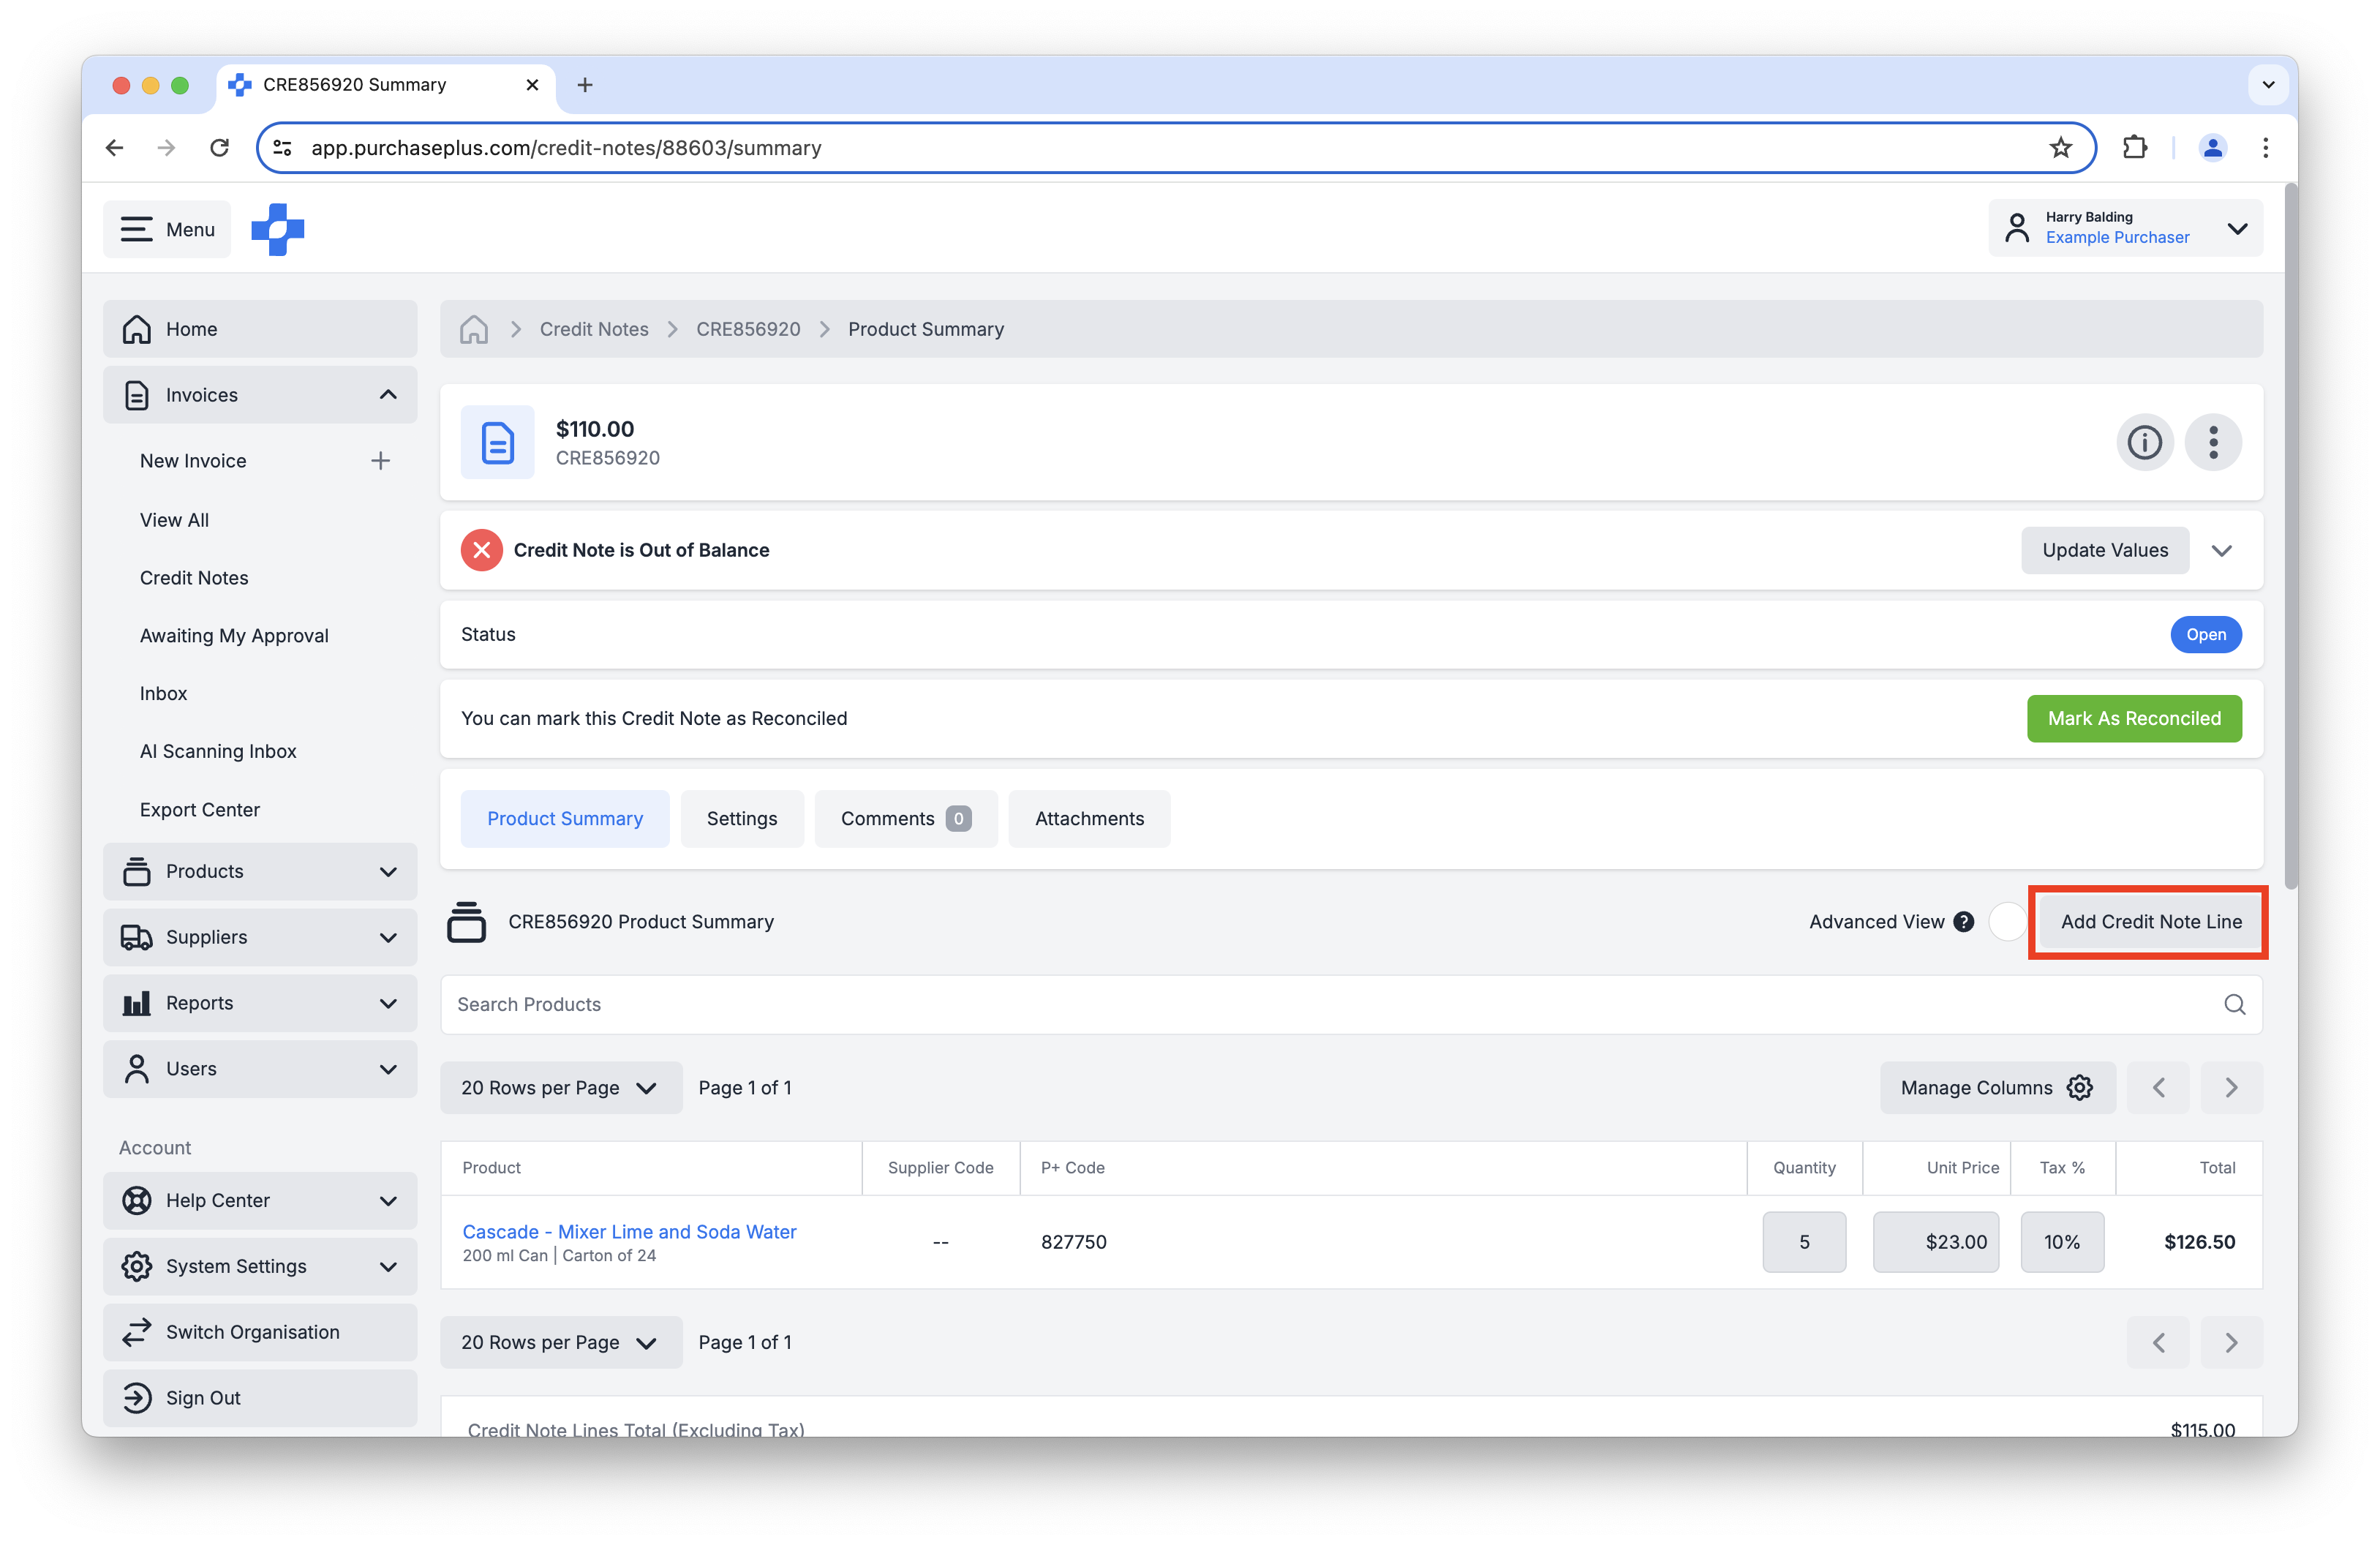This screenshot has width=2380, height=1545.
Task: Click the Quantity field showing 5
Action: point(1803,1242)
